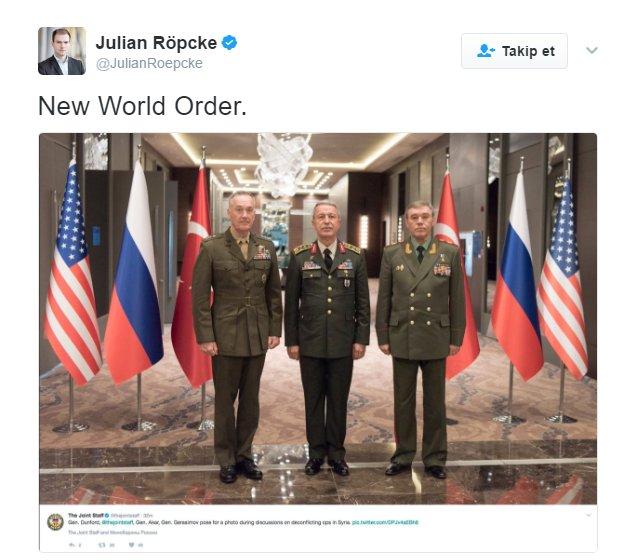Image resolution: width=635 pixels, height=560 pixels.
Task: Open the pic.twitter.com link in embedded tweet
Action: [385, 522]
